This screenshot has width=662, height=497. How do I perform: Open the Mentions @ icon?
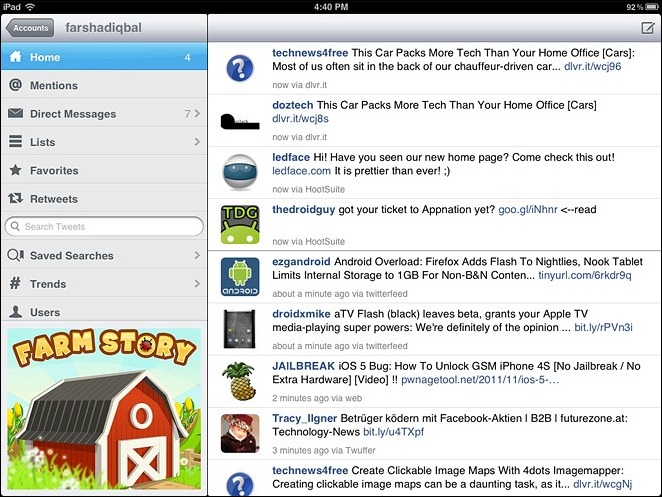(x=16, y=85)
